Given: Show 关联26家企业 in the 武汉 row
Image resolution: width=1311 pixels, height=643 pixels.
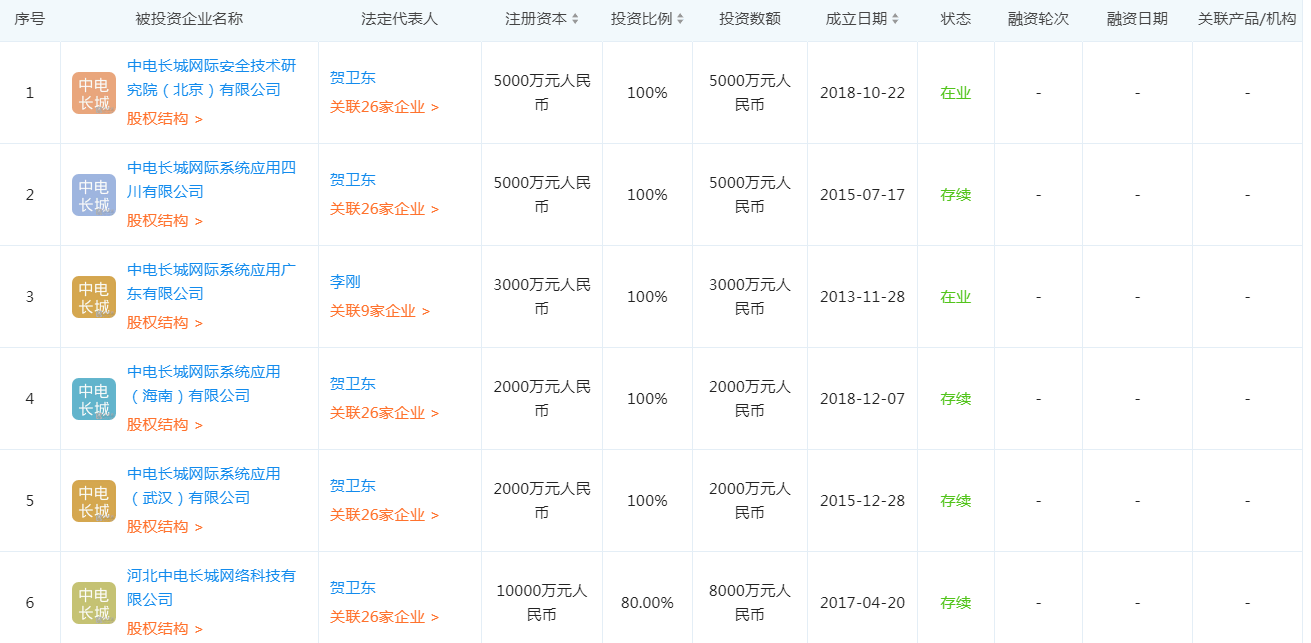Looking at the screenshot, I should (x=385, y=515).
